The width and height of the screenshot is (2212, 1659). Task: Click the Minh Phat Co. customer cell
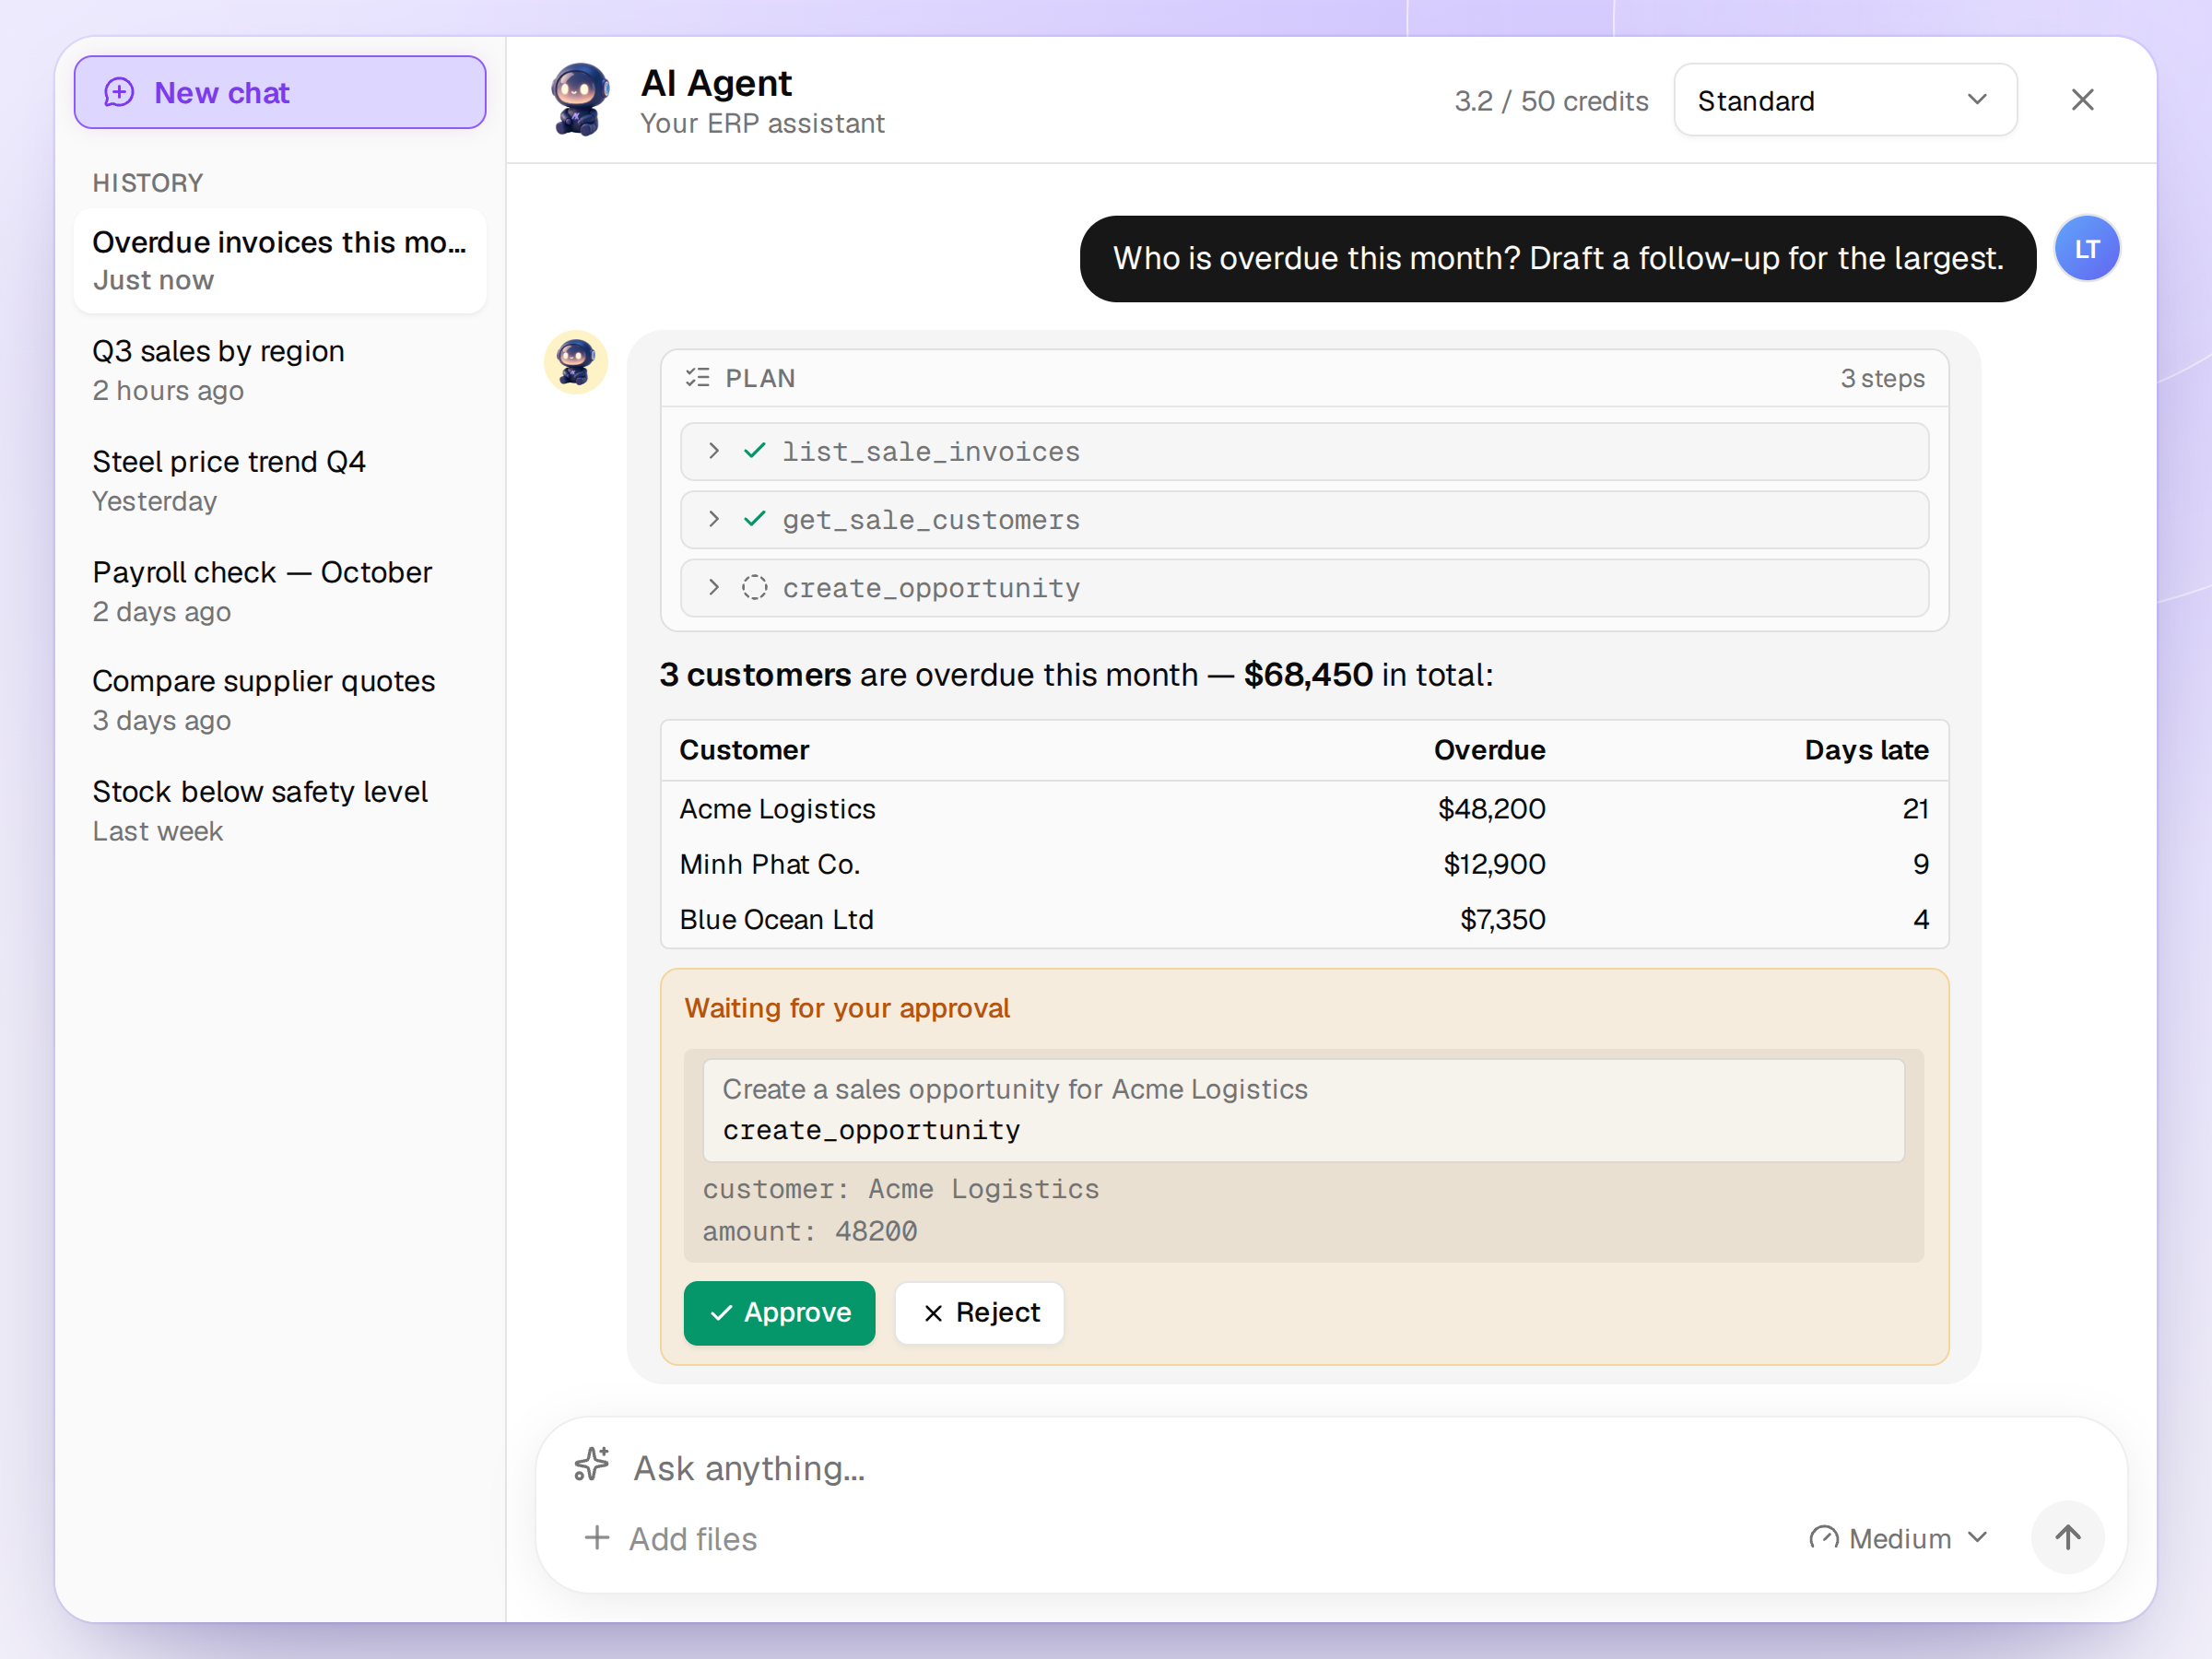coord(770,864)
